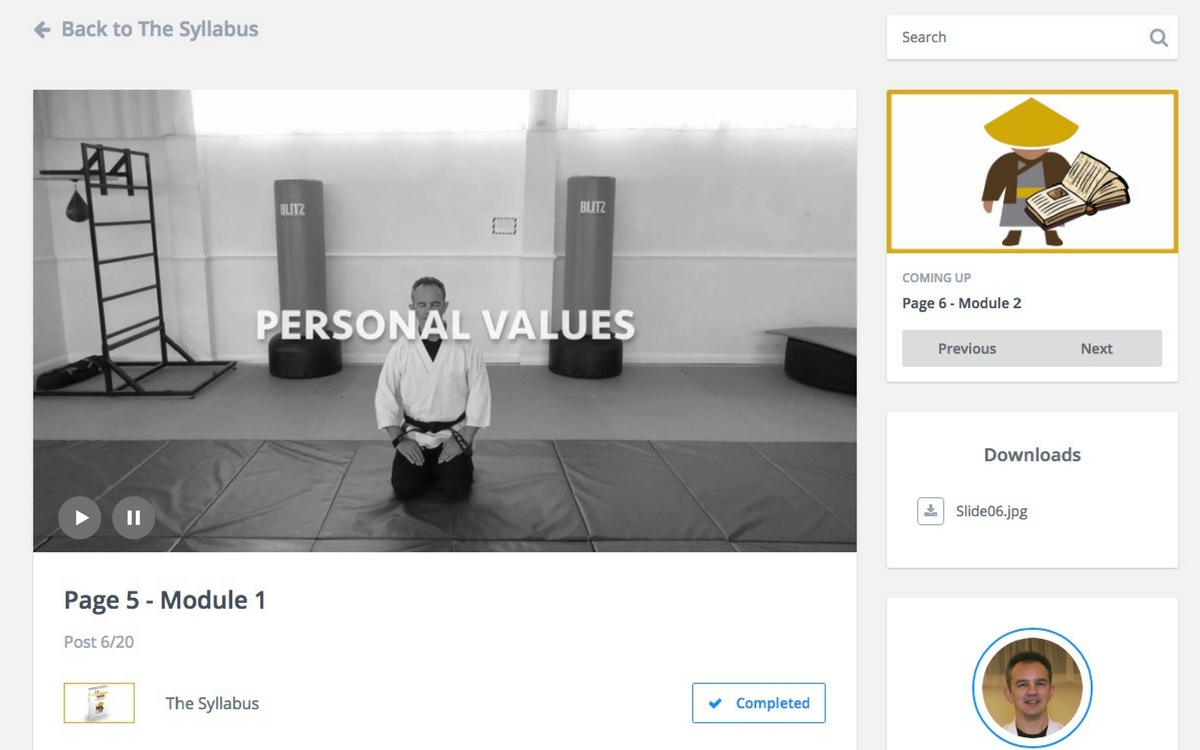Open The Syllabus course link

pyautogui.click(x=212, y=703)
